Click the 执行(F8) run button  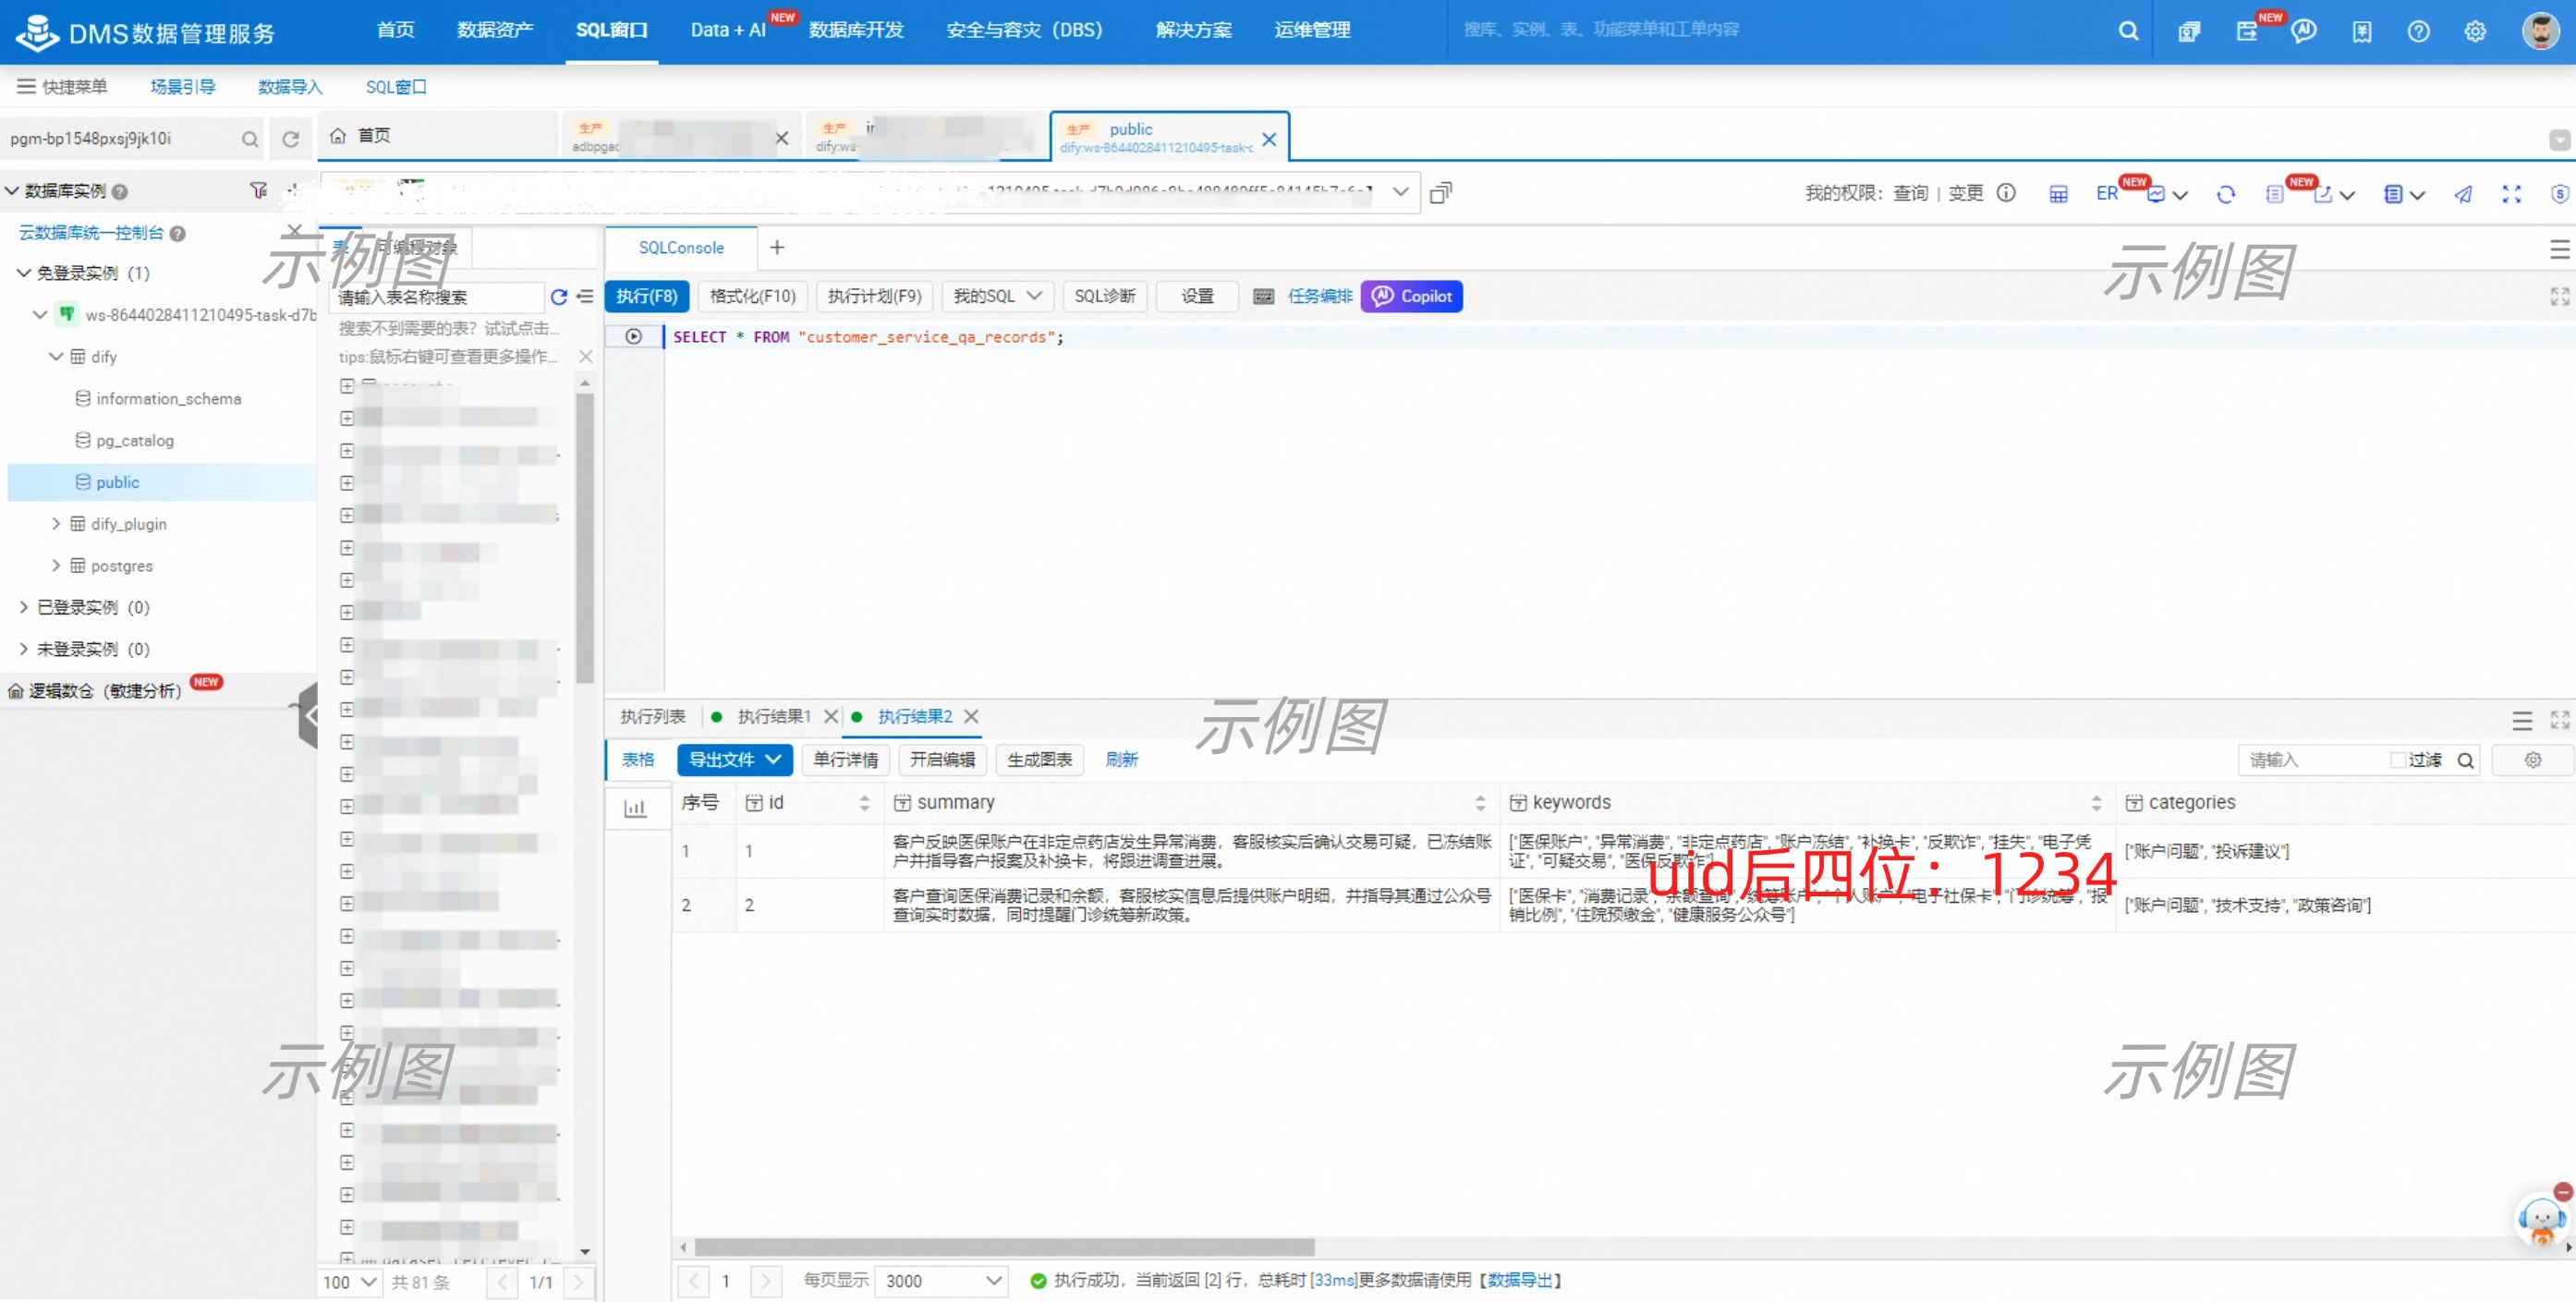(647, 296)
